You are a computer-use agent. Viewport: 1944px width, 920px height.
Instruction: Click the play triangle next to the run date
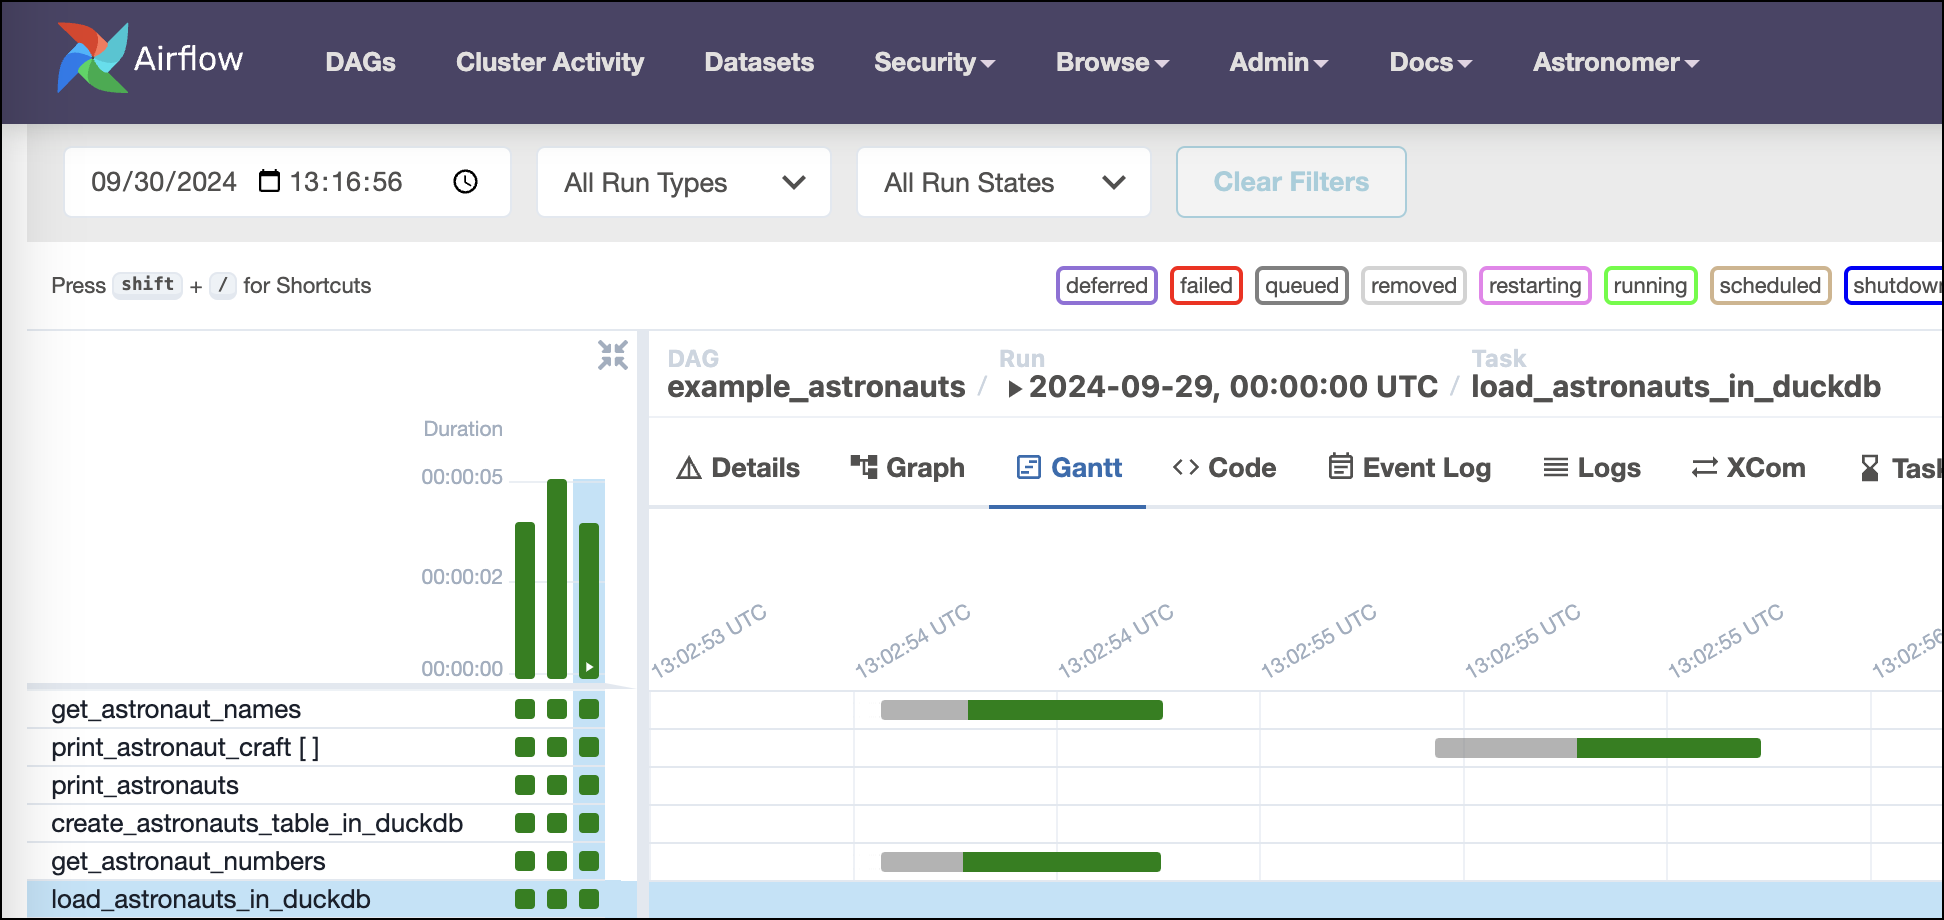coord(1015,388)
